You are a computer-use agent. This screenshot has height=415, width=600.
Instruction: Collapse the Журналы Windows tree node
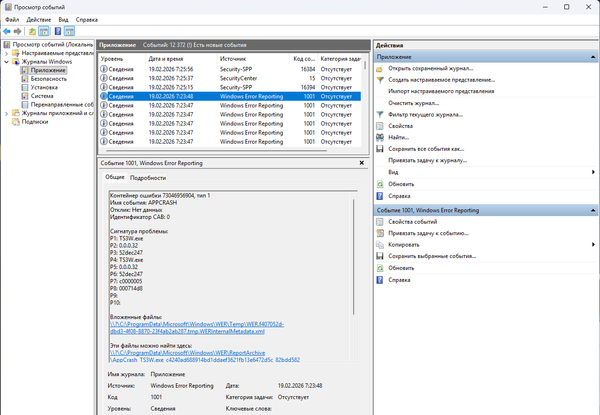pos(4,62)
